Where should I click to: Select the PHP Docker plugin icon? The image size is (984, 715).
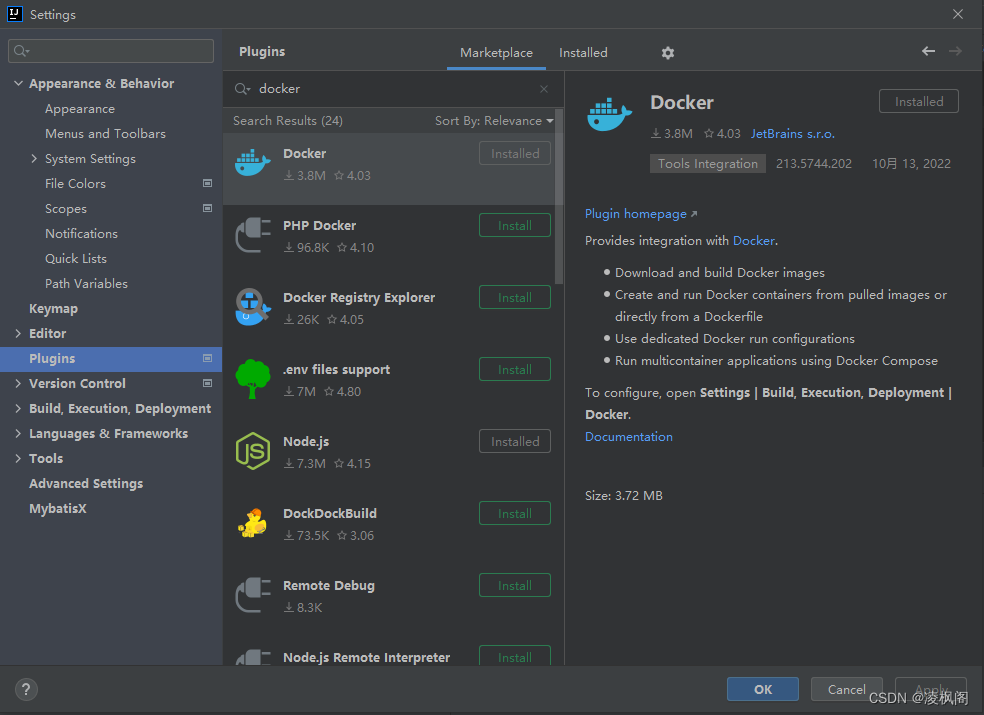pos(253,234)
